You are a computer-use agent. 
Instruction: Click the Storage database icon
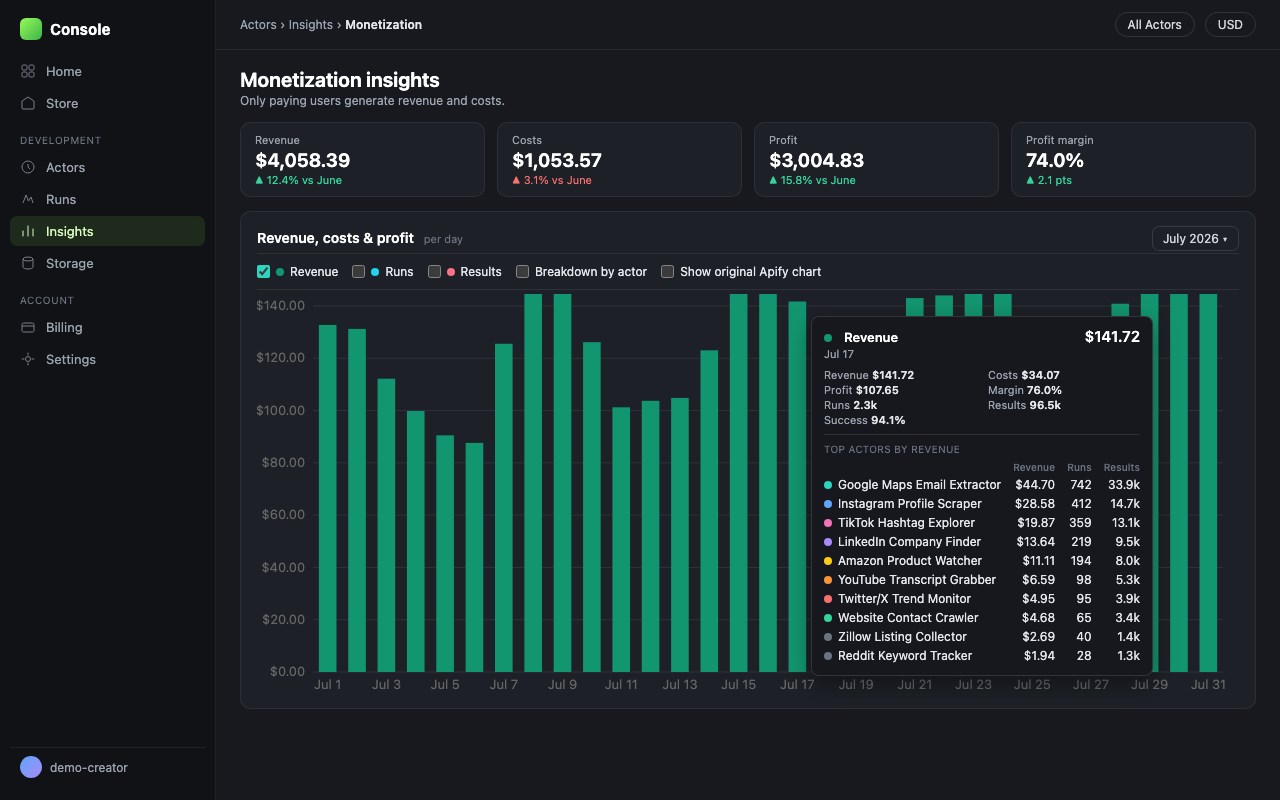pyautogui.click(x=28, y=263)
